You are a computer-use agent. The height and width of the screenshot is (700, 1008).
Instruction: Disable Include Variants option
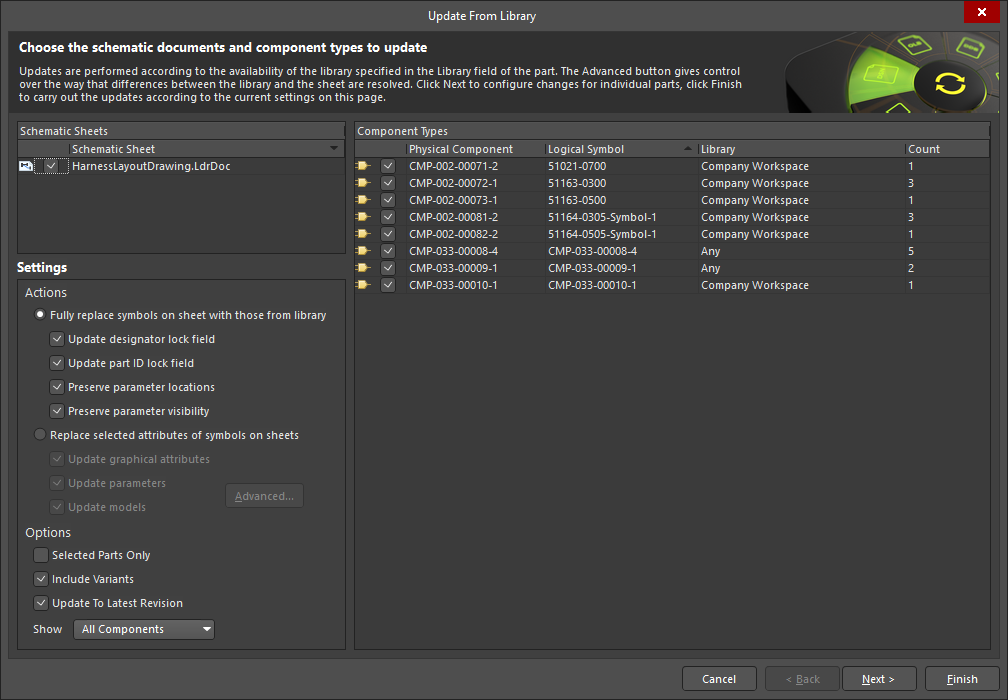[x=41, y=579]
